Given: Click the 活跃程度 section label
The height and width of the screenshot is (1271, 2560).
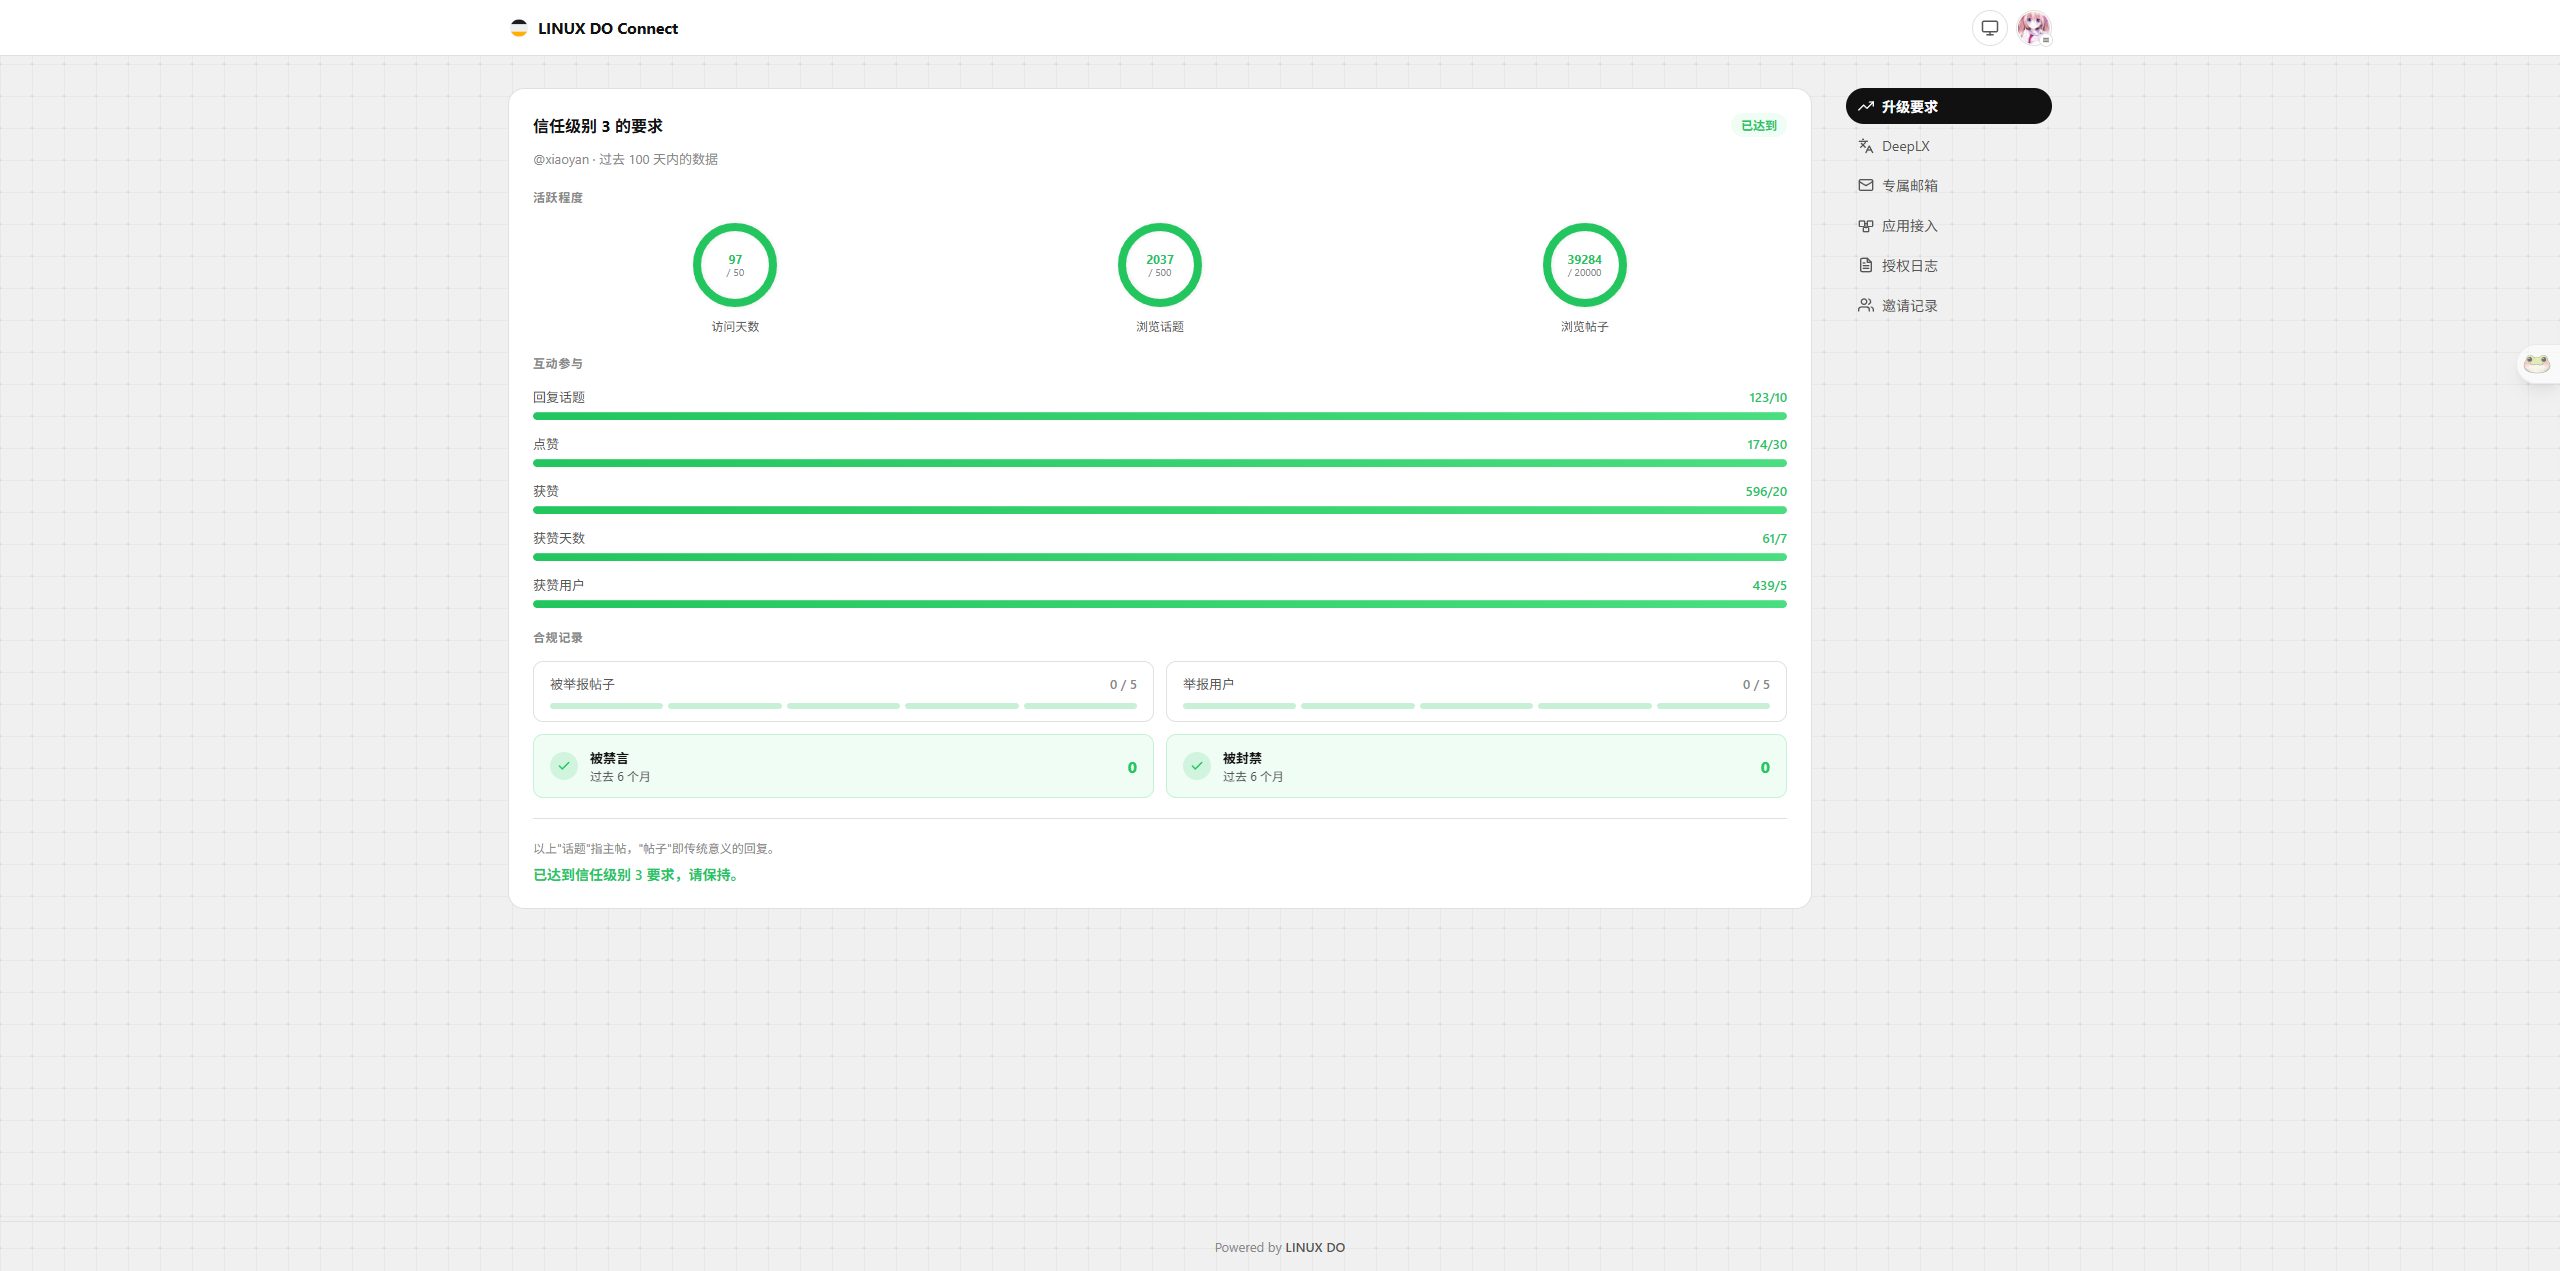Looking at the screenshot, I should 558,198.
